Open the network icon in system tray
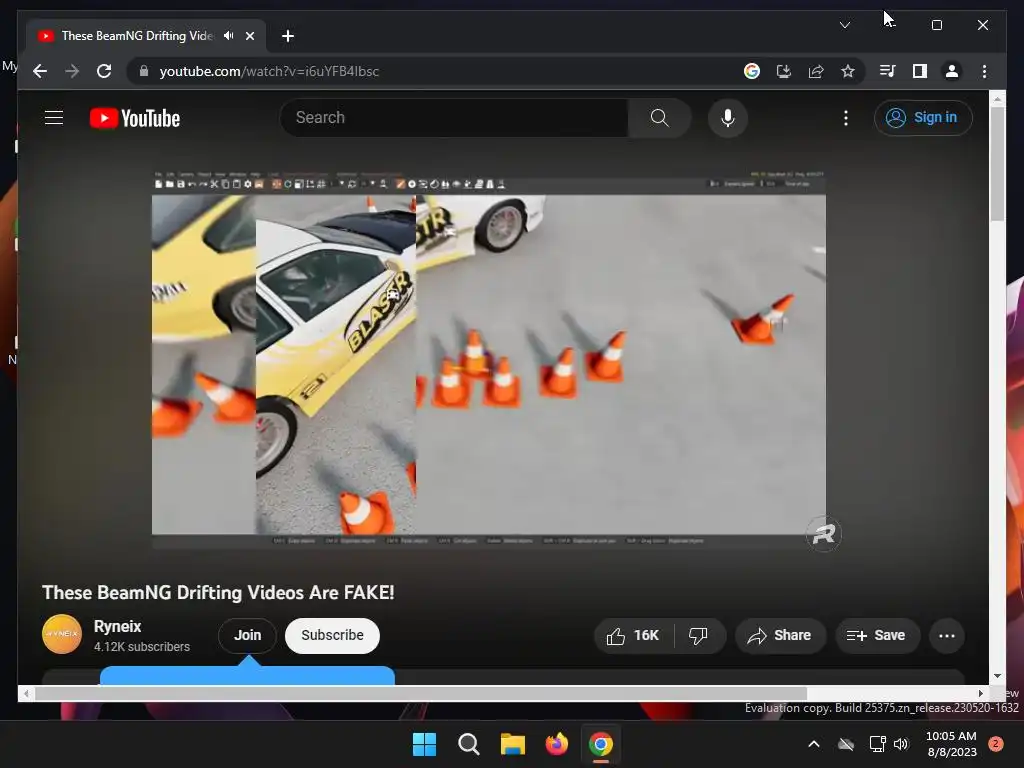This screenshot has height=768, width=1024. [878, 744]
